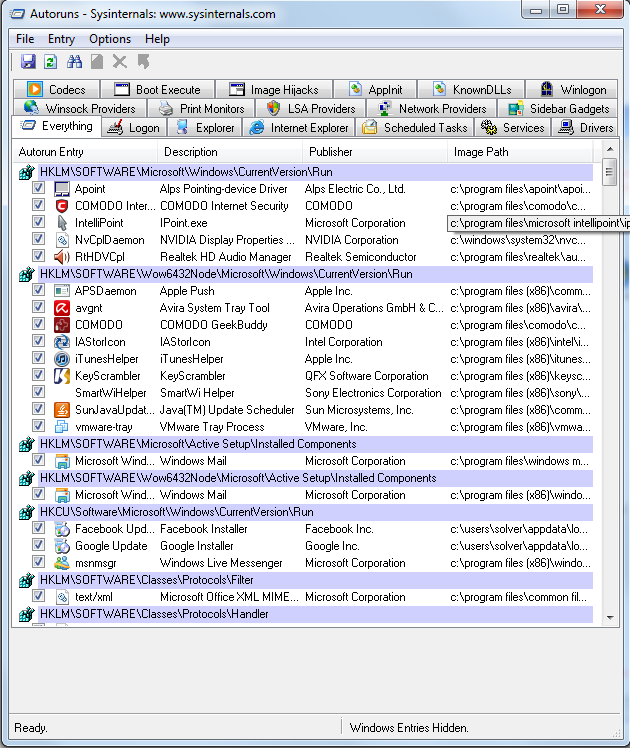
Task: Sort by the Publisher column header
Action: pos(375,152)
